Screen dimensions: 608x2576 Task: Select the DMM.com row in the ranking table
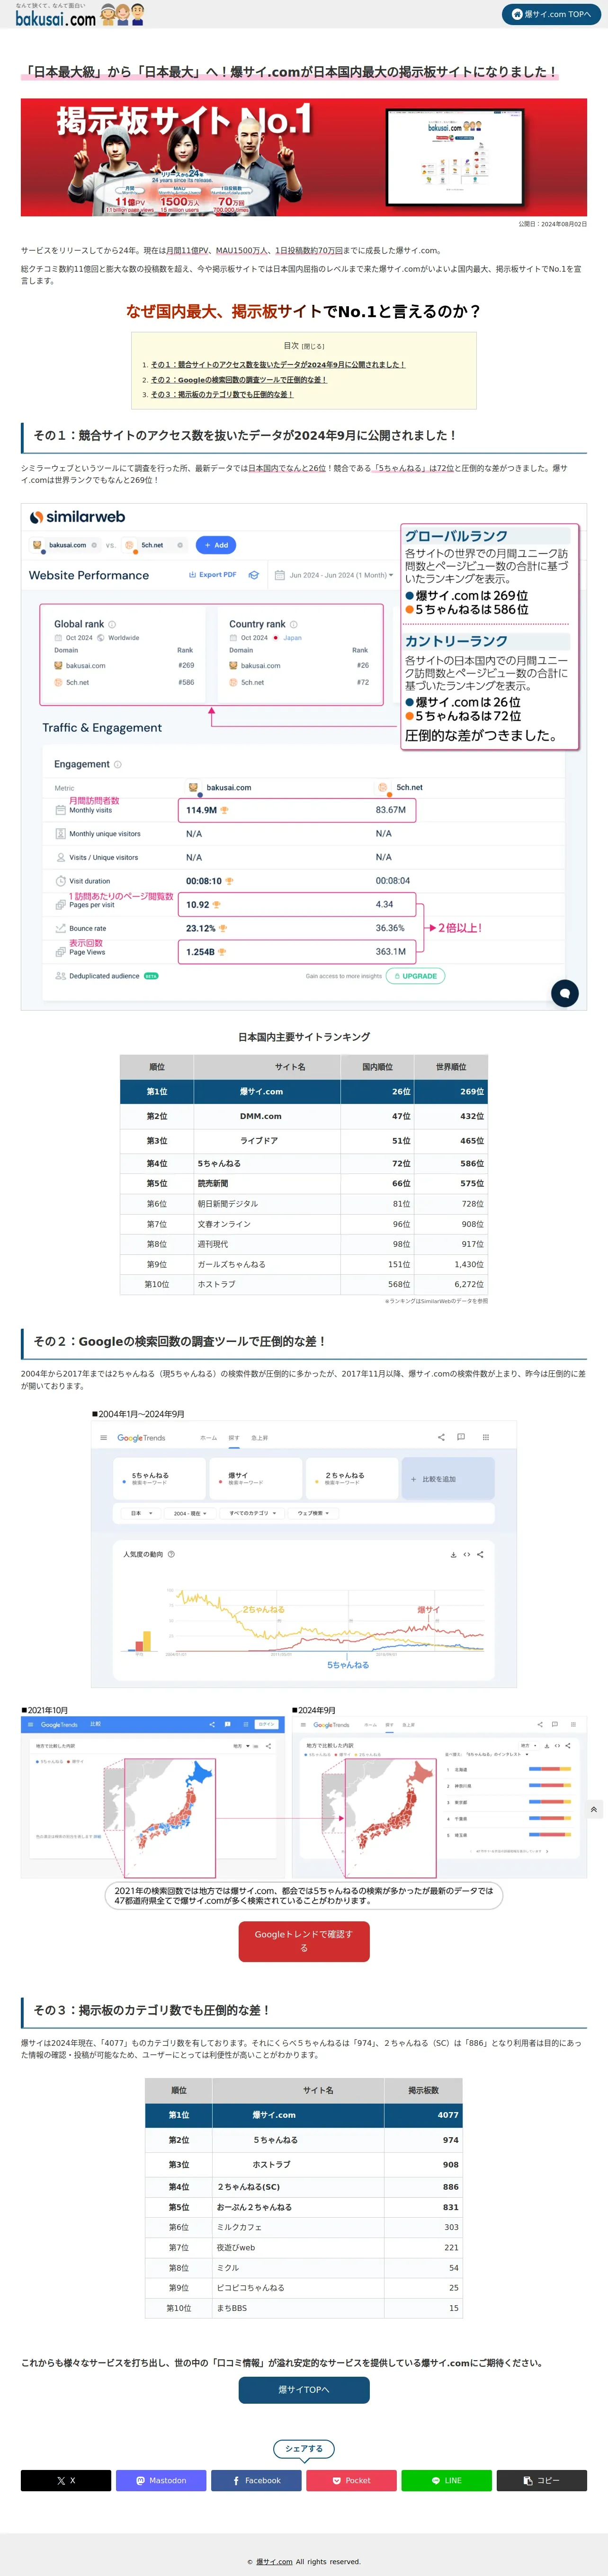[x=304, y=1116]
